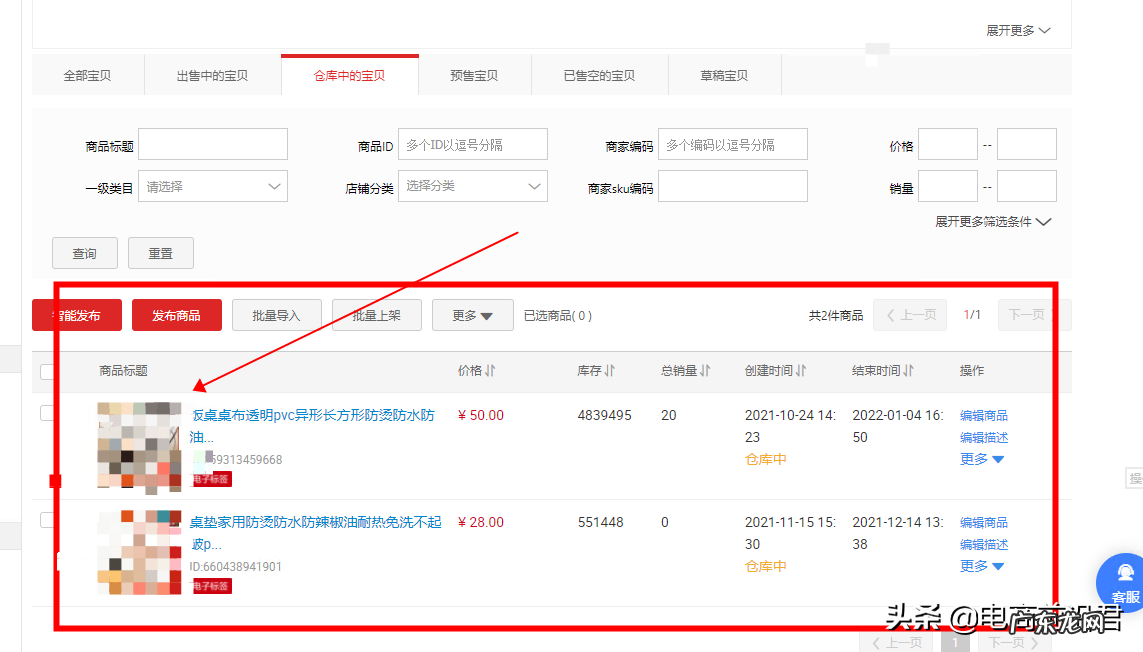
Task: Open the 一级类目 dropdown
Action: click(x=212, y=186)
